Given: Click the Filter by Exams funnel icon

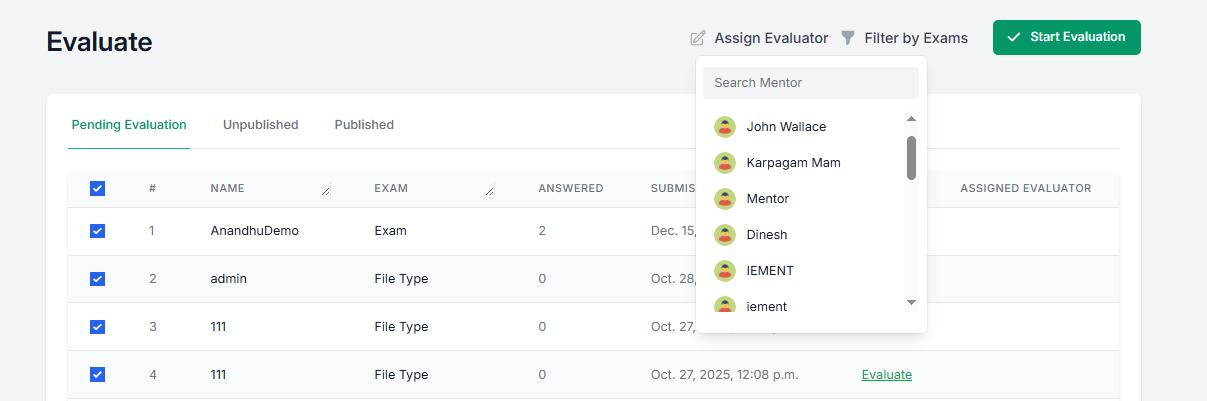Looking at the screenshot, I should (x=848, y=38).
